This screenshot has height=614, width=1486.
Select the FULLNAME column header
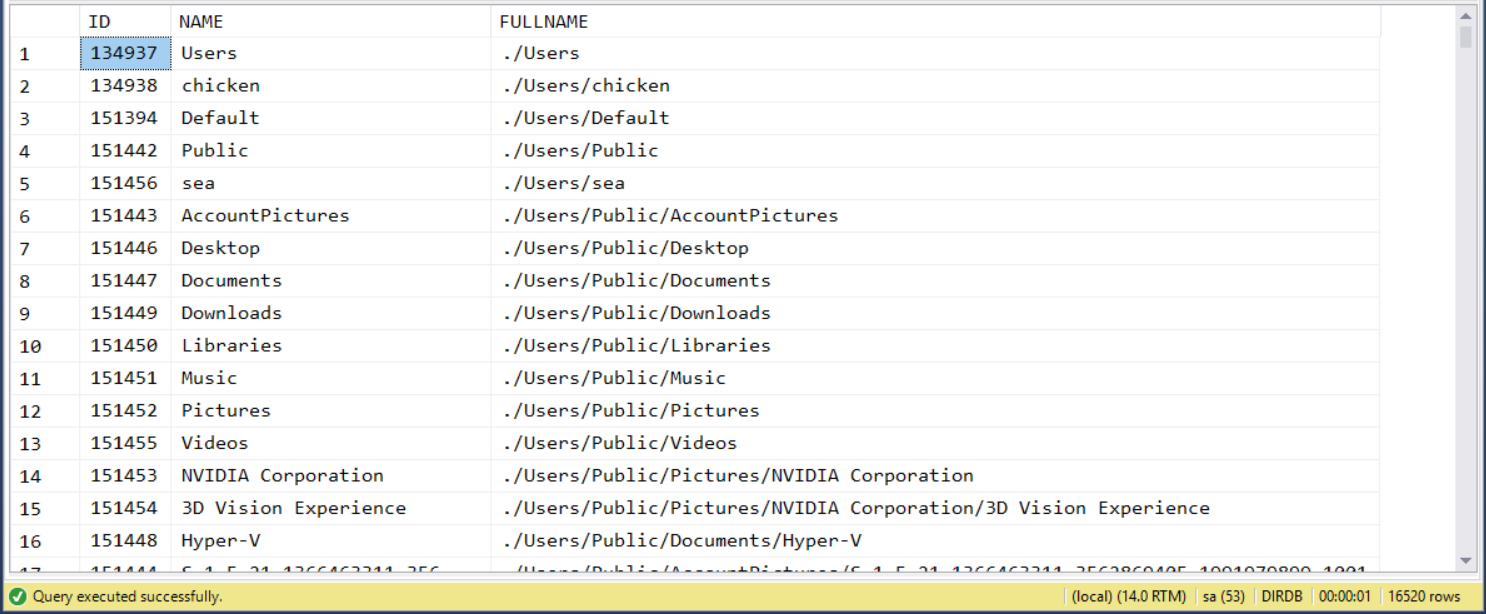point(935,21)
